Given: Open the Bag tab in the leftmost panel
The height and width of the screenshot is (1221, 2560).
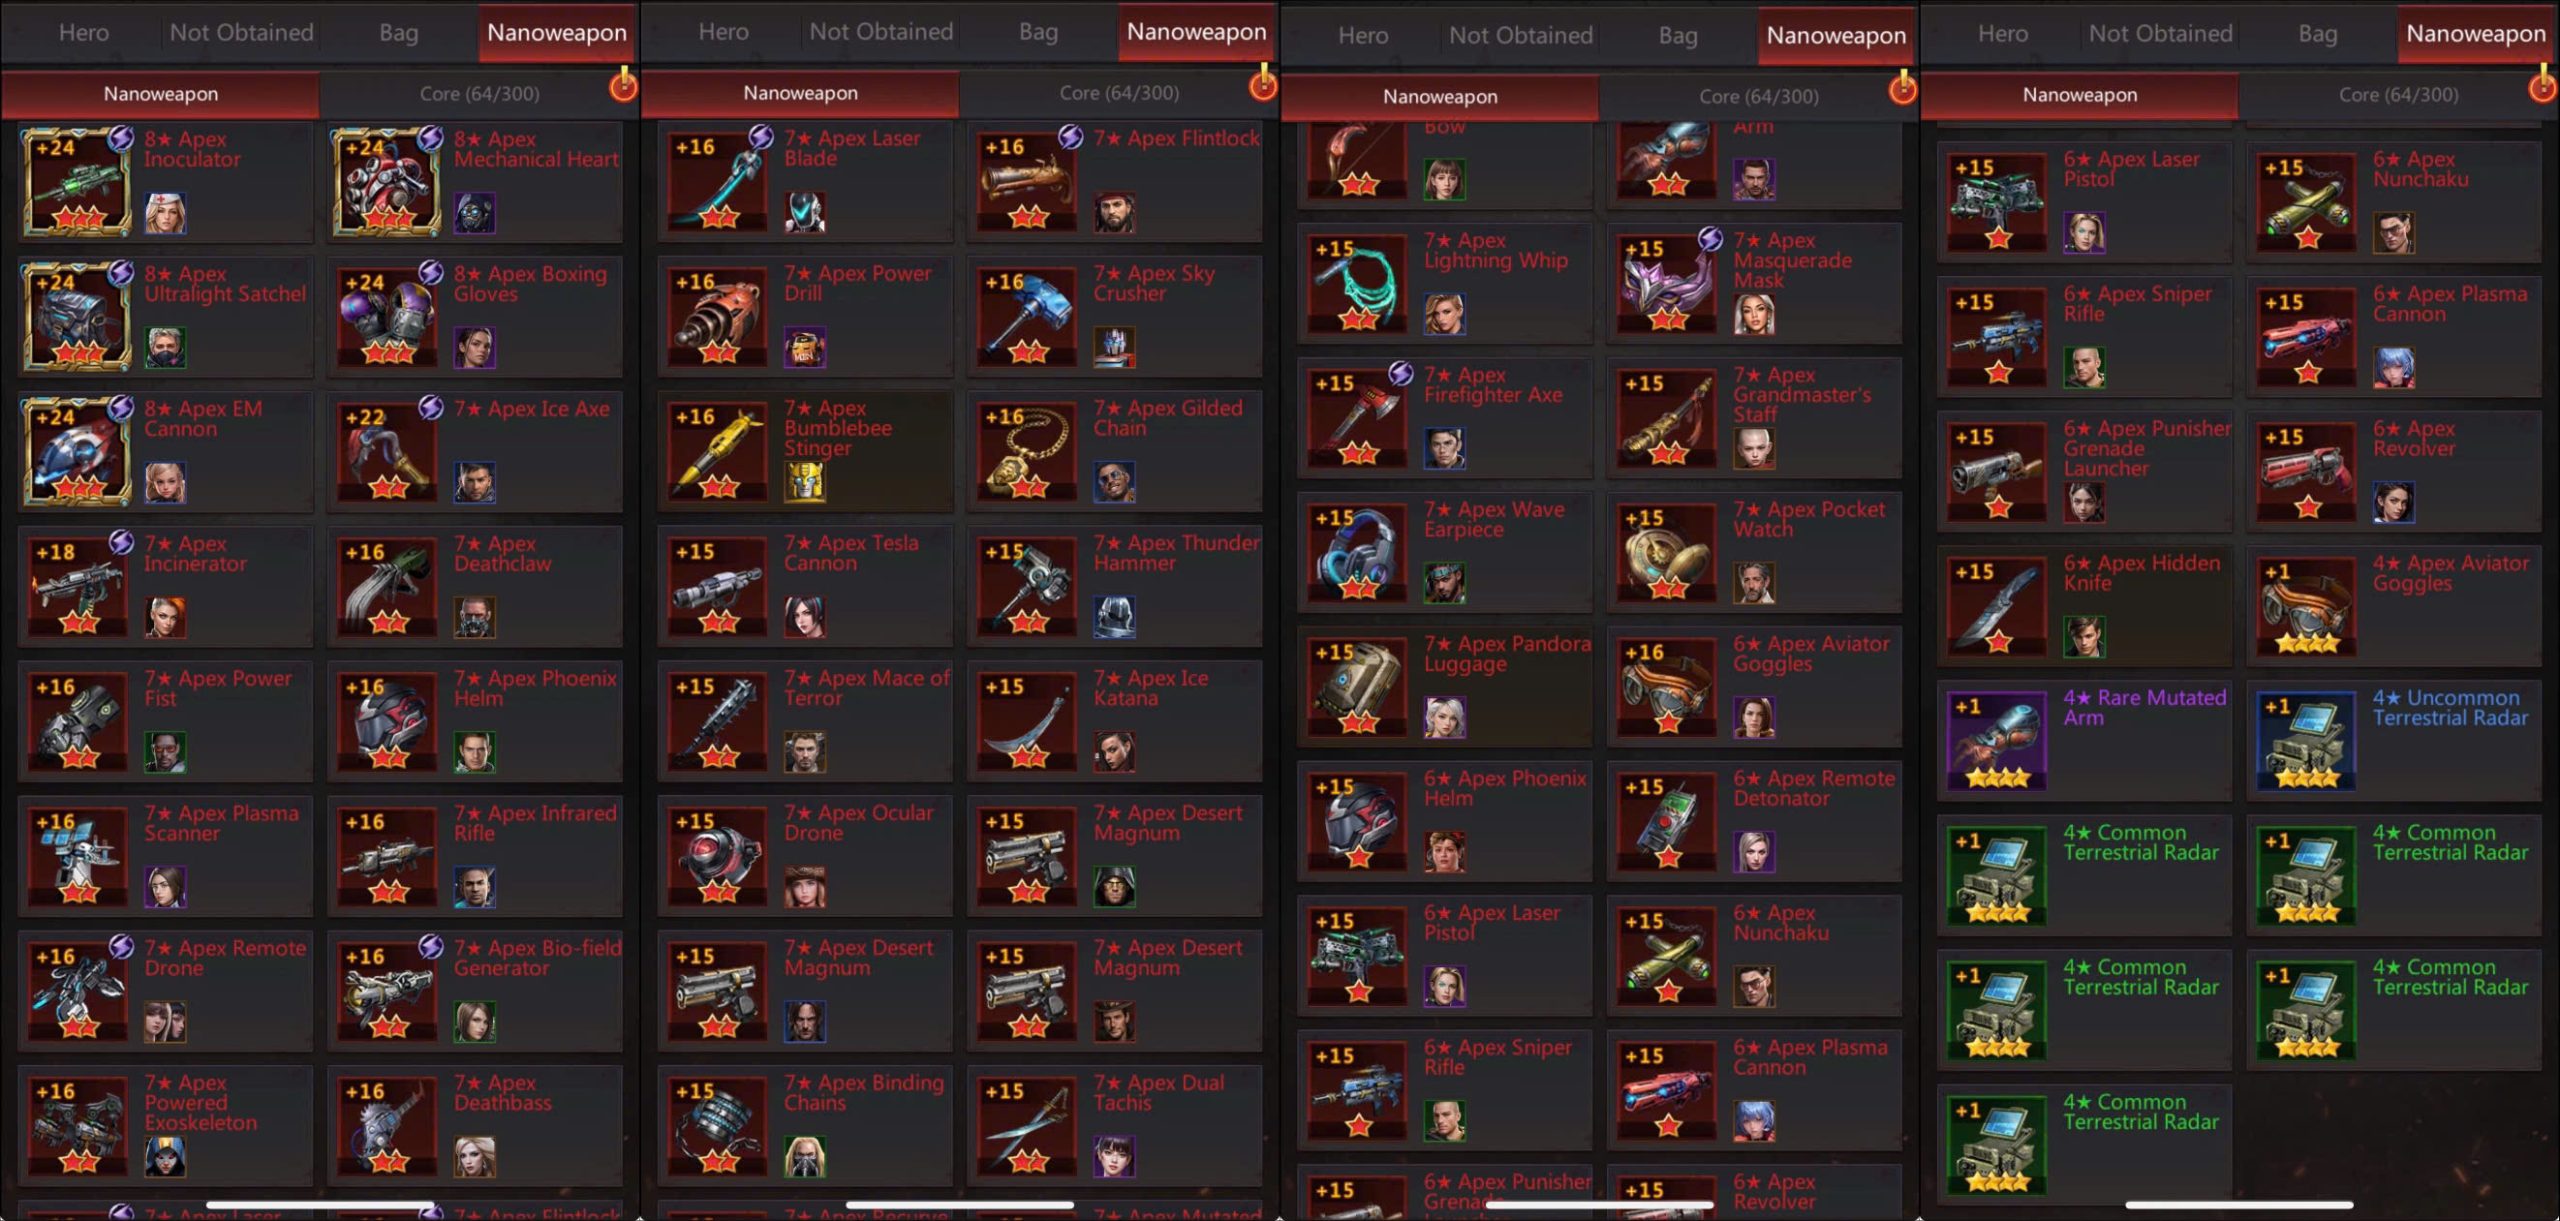Looking at the screenshot, I should point(398,33).
